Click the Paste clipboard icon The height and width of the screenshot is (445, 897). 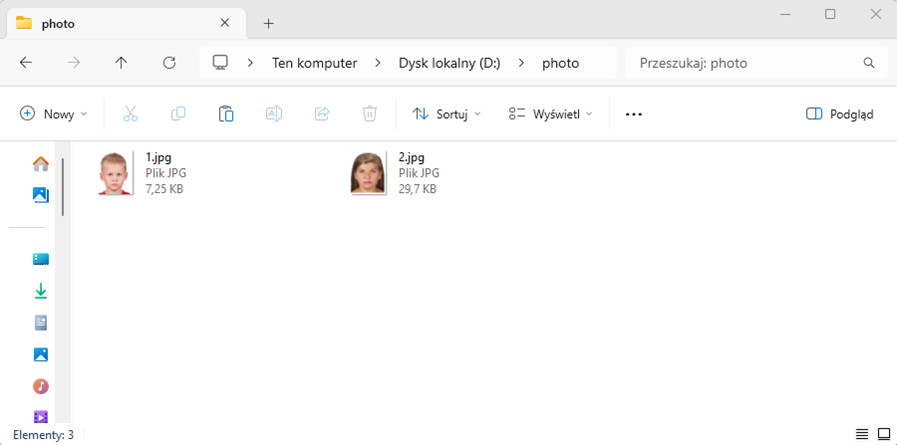coord(226,114)
